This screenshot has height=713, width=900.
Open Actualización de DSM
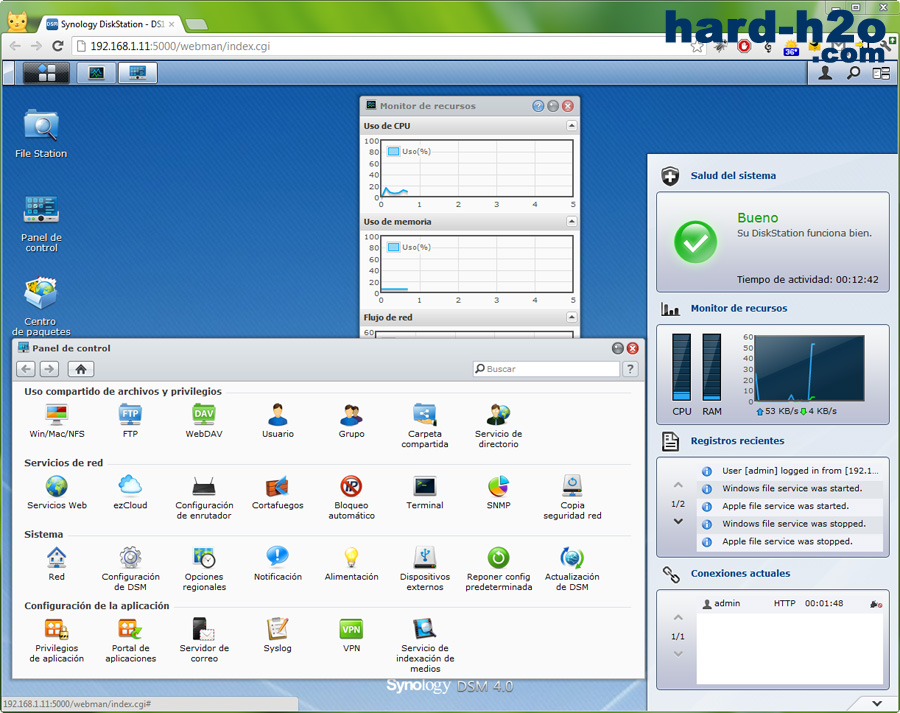point(572,568)
